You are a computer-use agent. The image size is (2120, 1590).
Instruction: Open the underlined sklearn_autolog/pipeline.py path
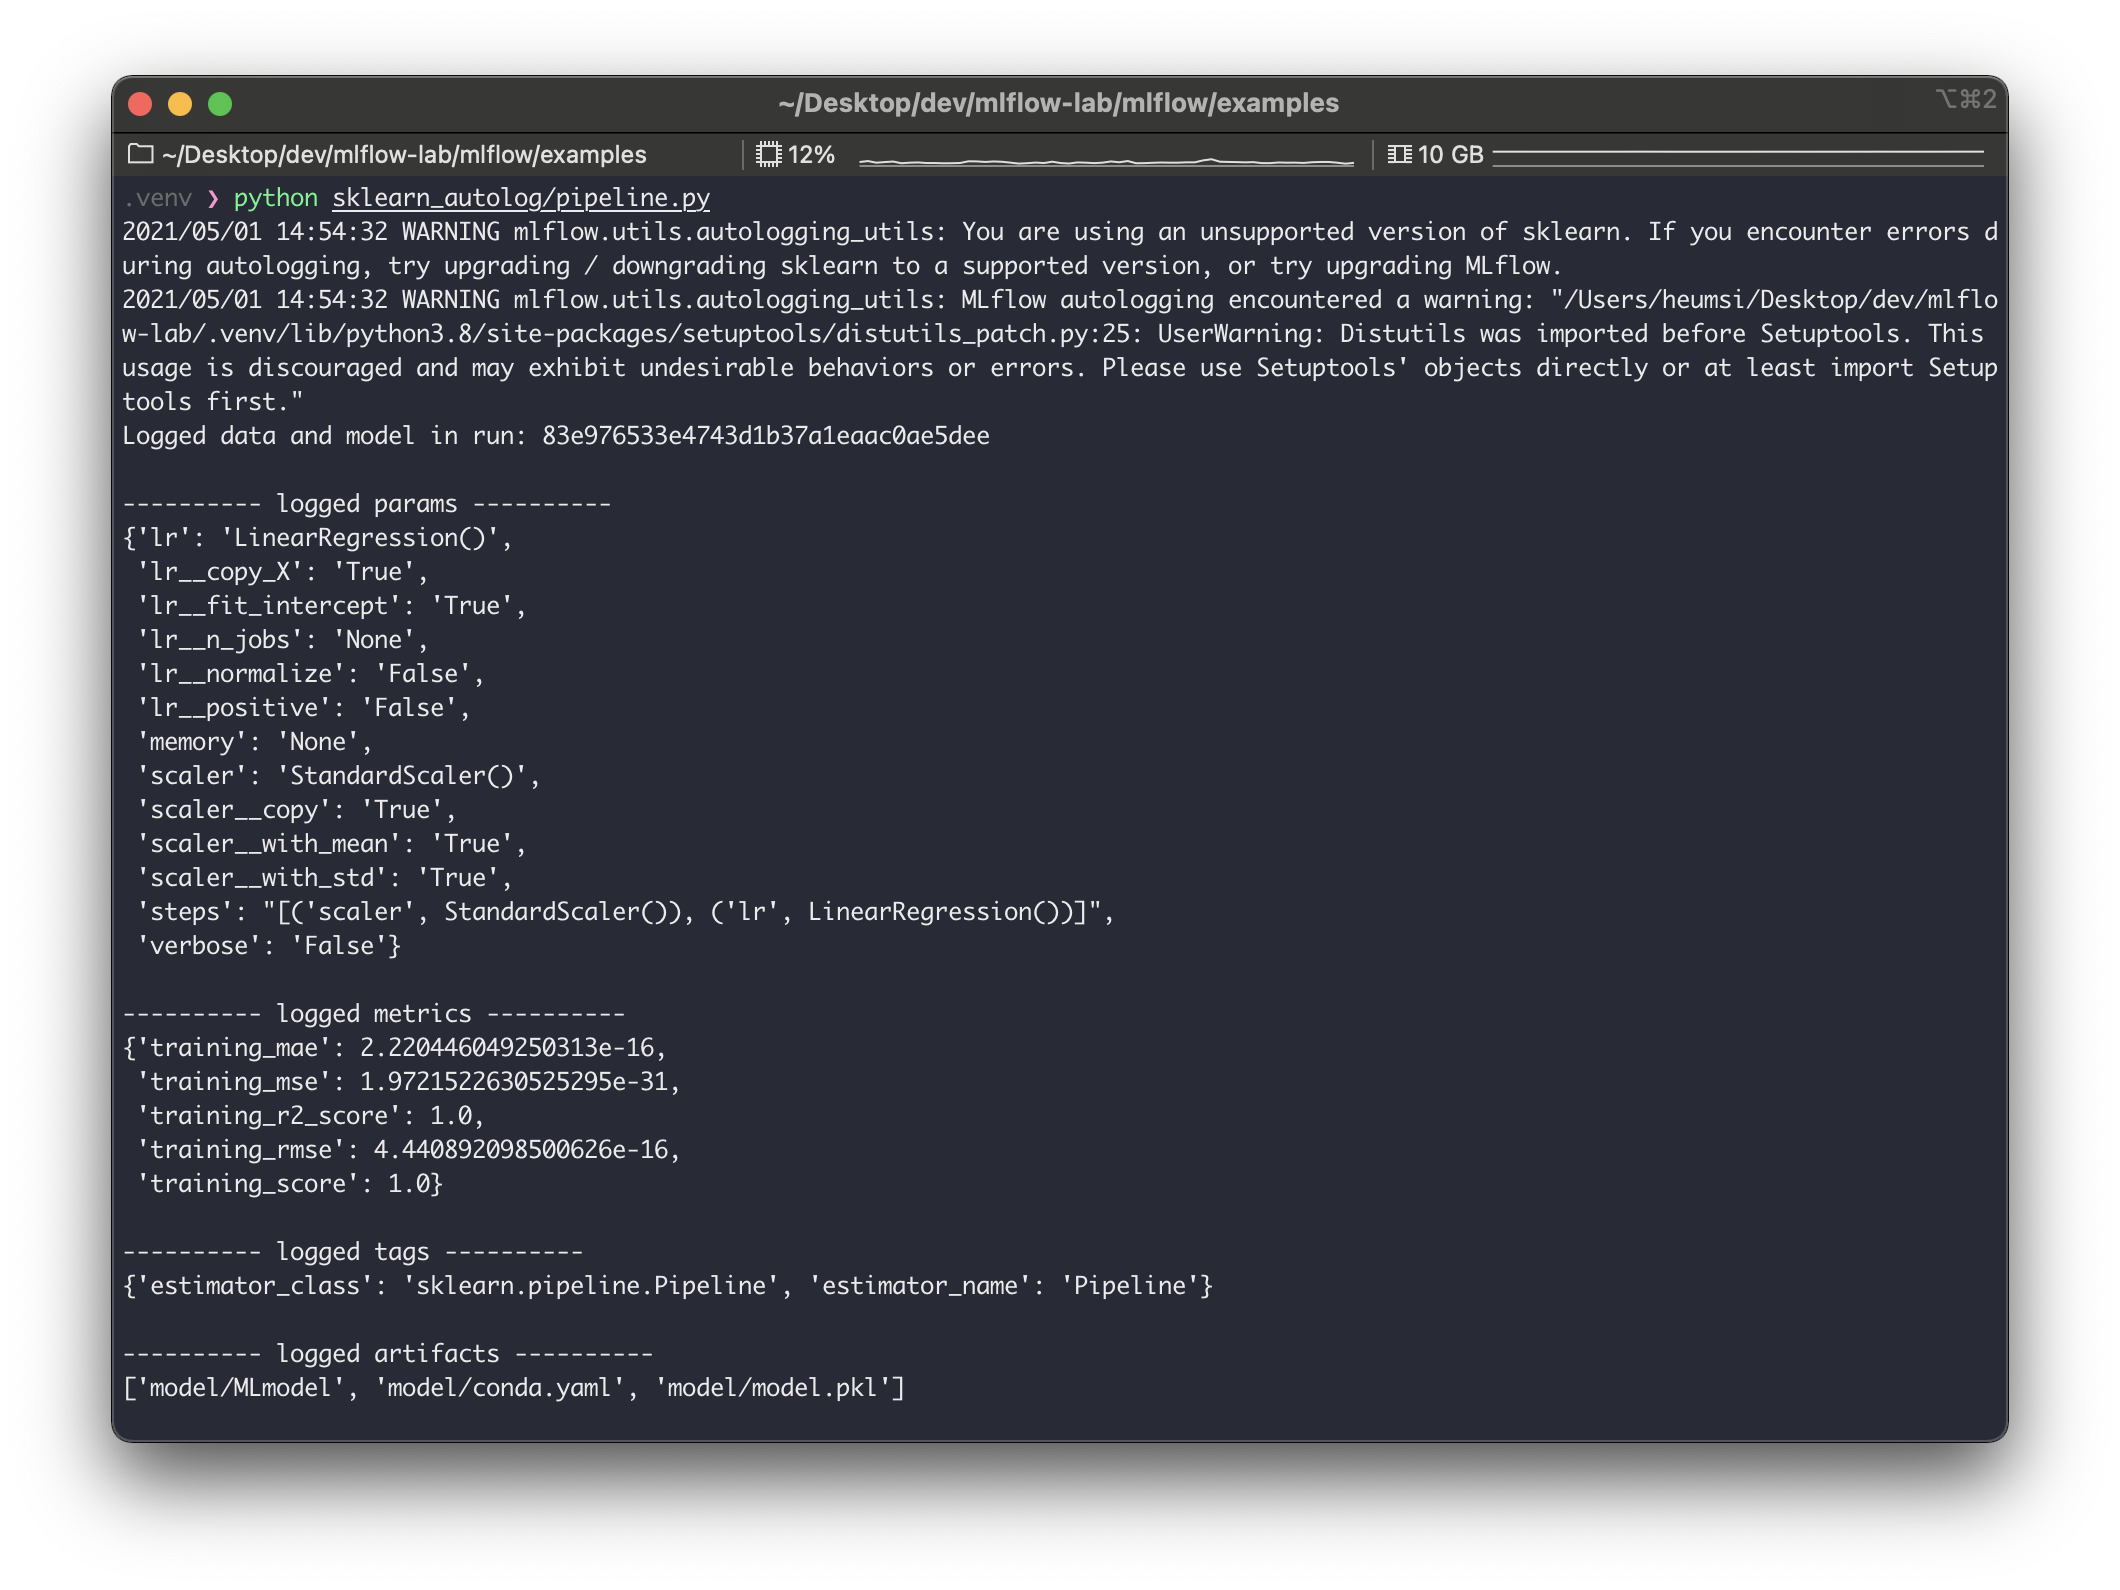click(521, 198)
